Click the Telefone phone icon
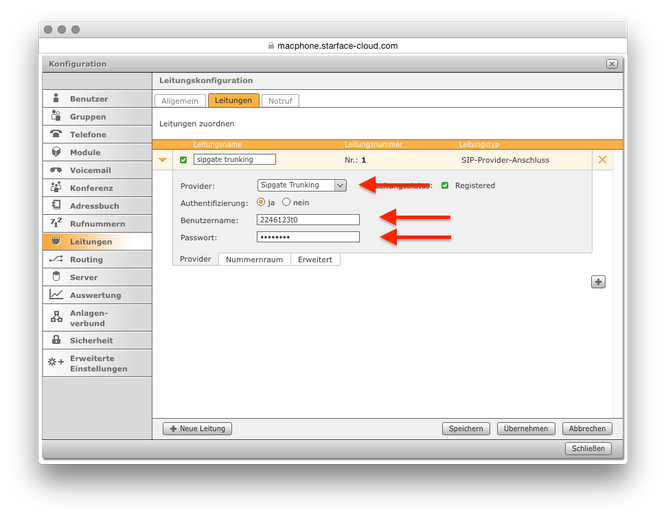Image resolution: width=666 pixels, height=519 pixels. pyautogui.click(x=56, y=134)
